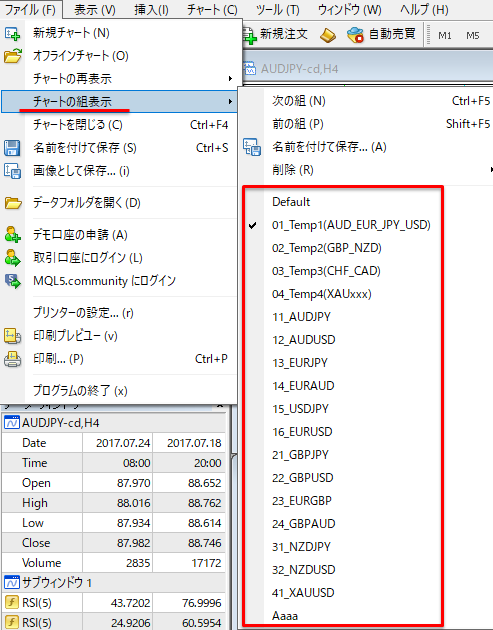Click the サブウィンドウ 1 icon
The image size is (493, 630).
[x=11, y=582]
